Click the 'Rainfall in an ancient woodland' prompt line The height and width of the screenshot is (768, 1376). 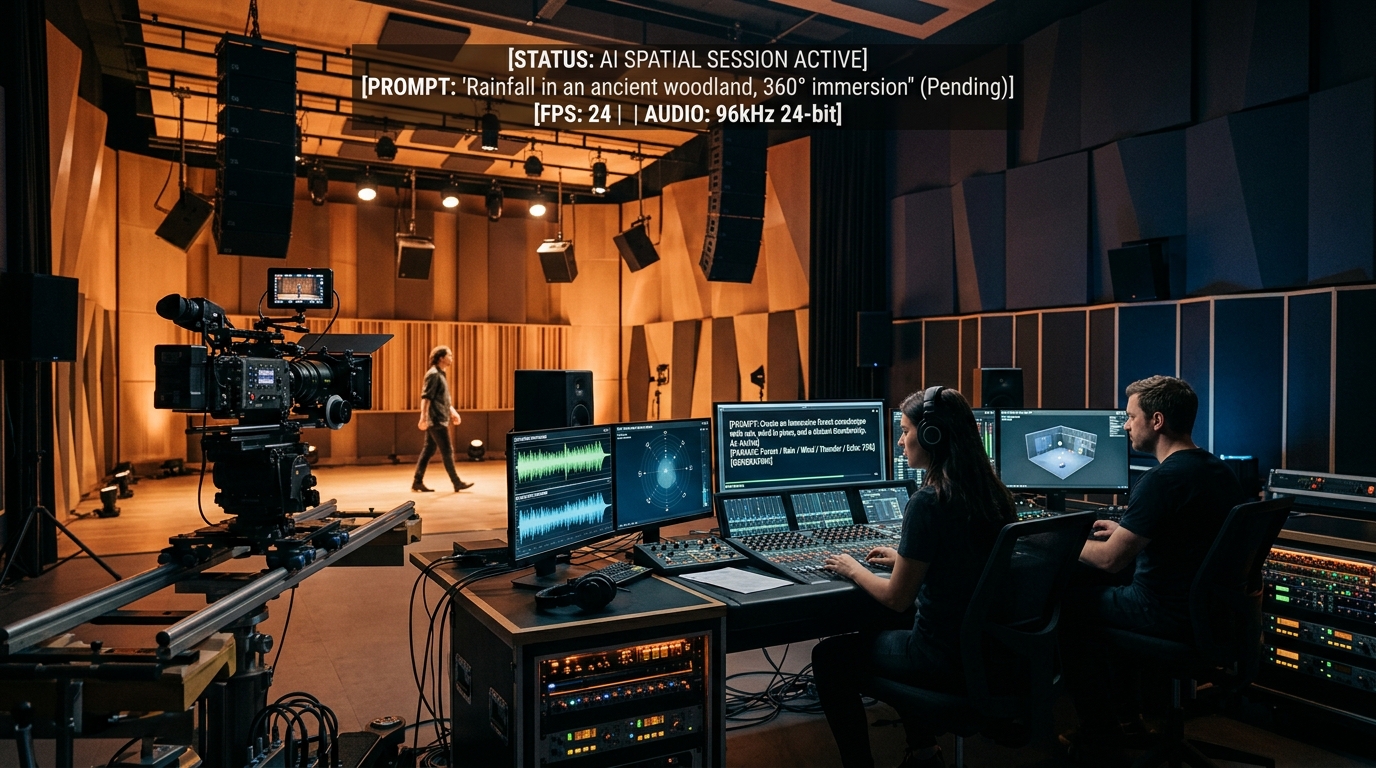click(x=688, y=87)
